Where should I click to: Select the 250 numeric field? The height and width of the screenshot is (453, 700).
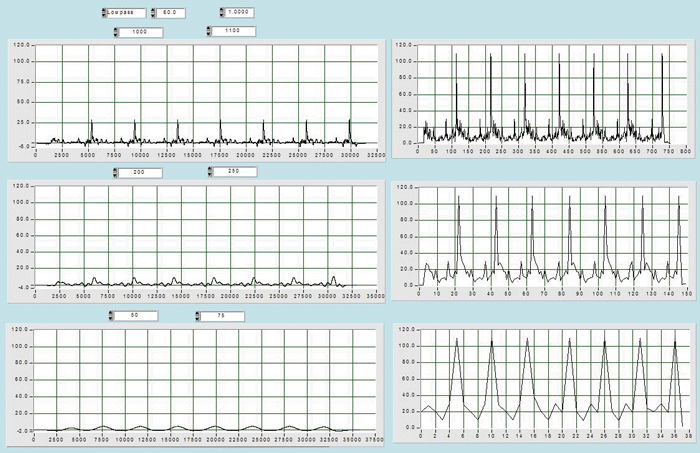(234, 171)
